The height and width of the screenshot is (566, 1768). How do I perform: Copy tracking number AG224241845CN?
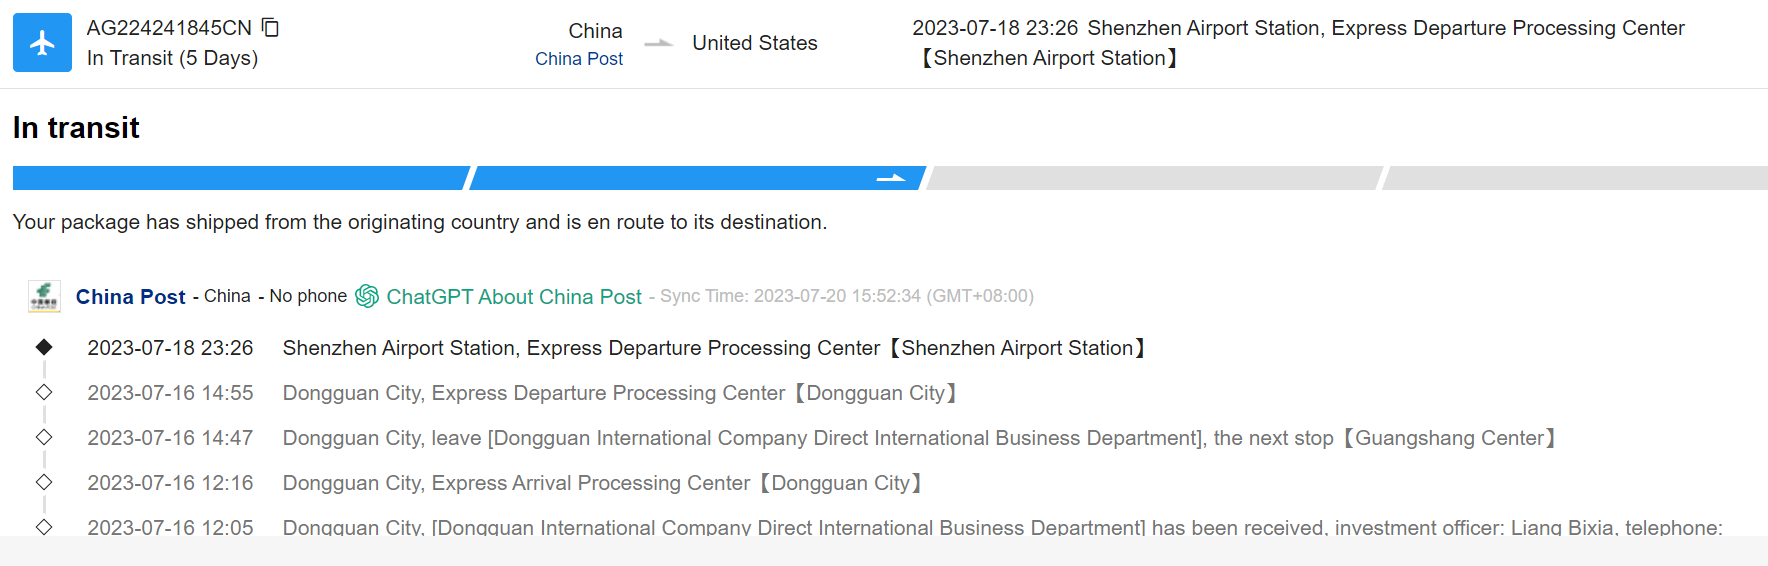tap(270, 27)
